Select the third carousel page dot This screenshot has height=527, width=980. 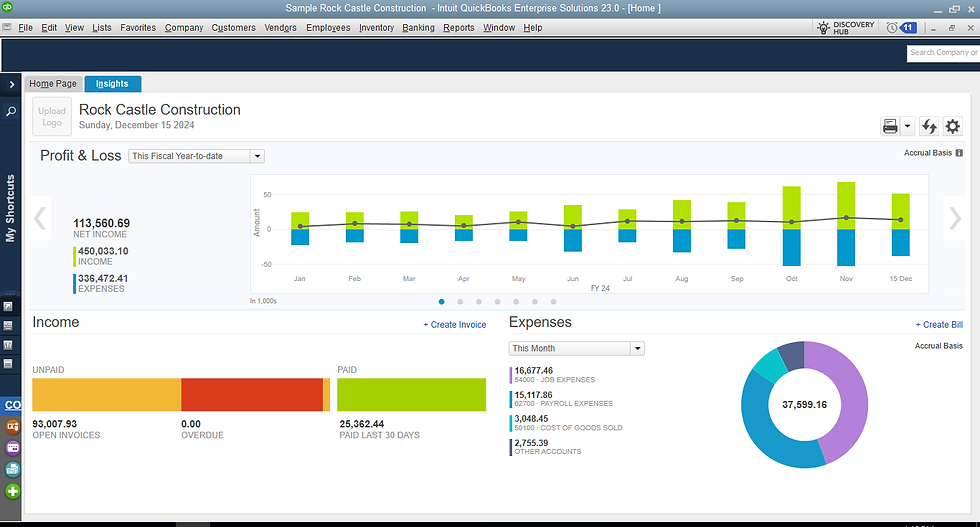(479, 302)
